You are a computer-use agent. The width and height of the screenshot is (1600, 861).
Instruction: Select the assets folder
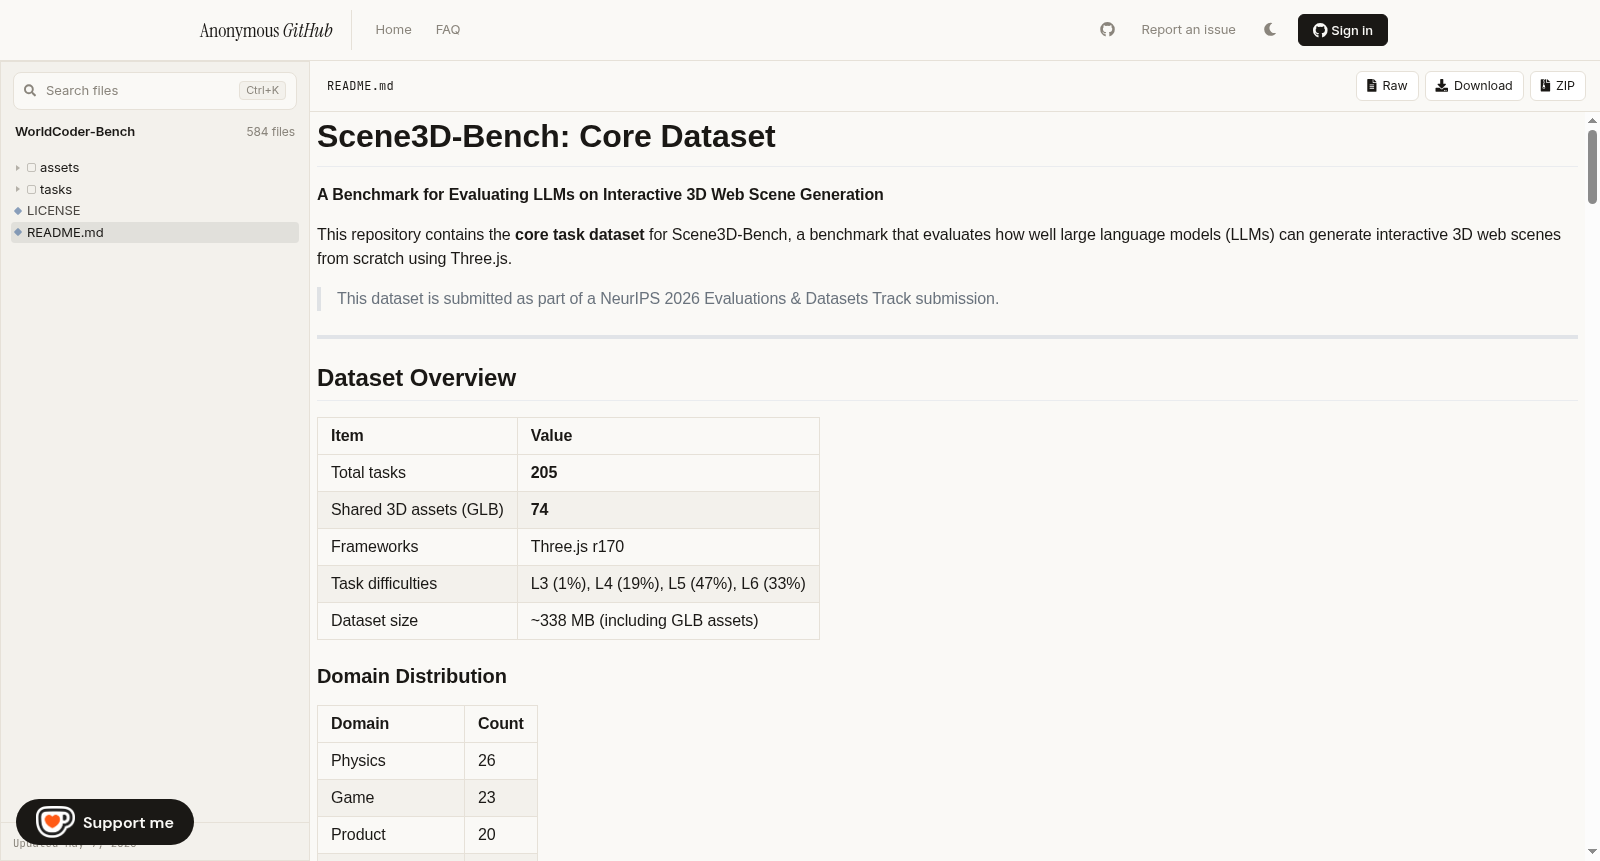click(x=59, y=168)
